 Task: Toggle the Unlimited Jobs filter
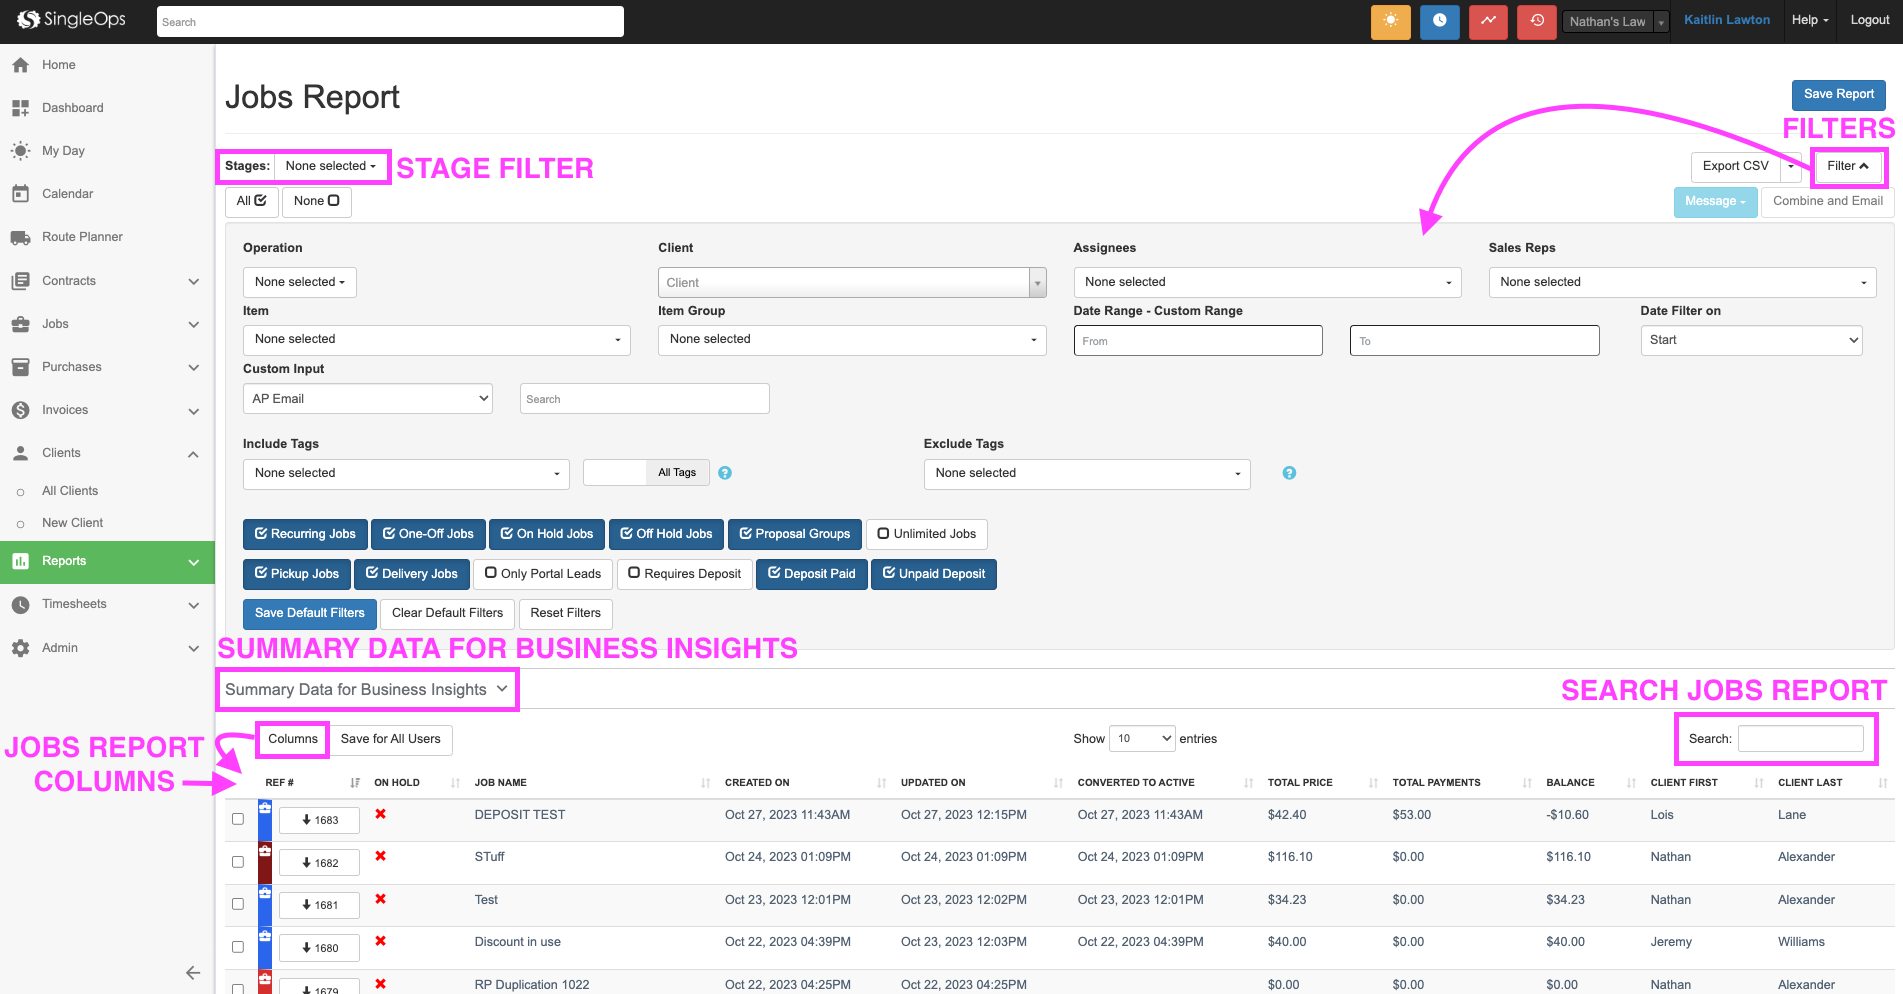[x=926, y=534]
